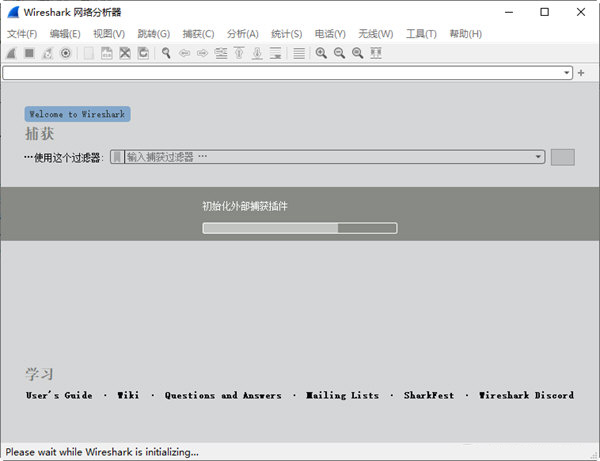Click the resize columns icon
600x461 pixels.
click(x=376, y=53)
